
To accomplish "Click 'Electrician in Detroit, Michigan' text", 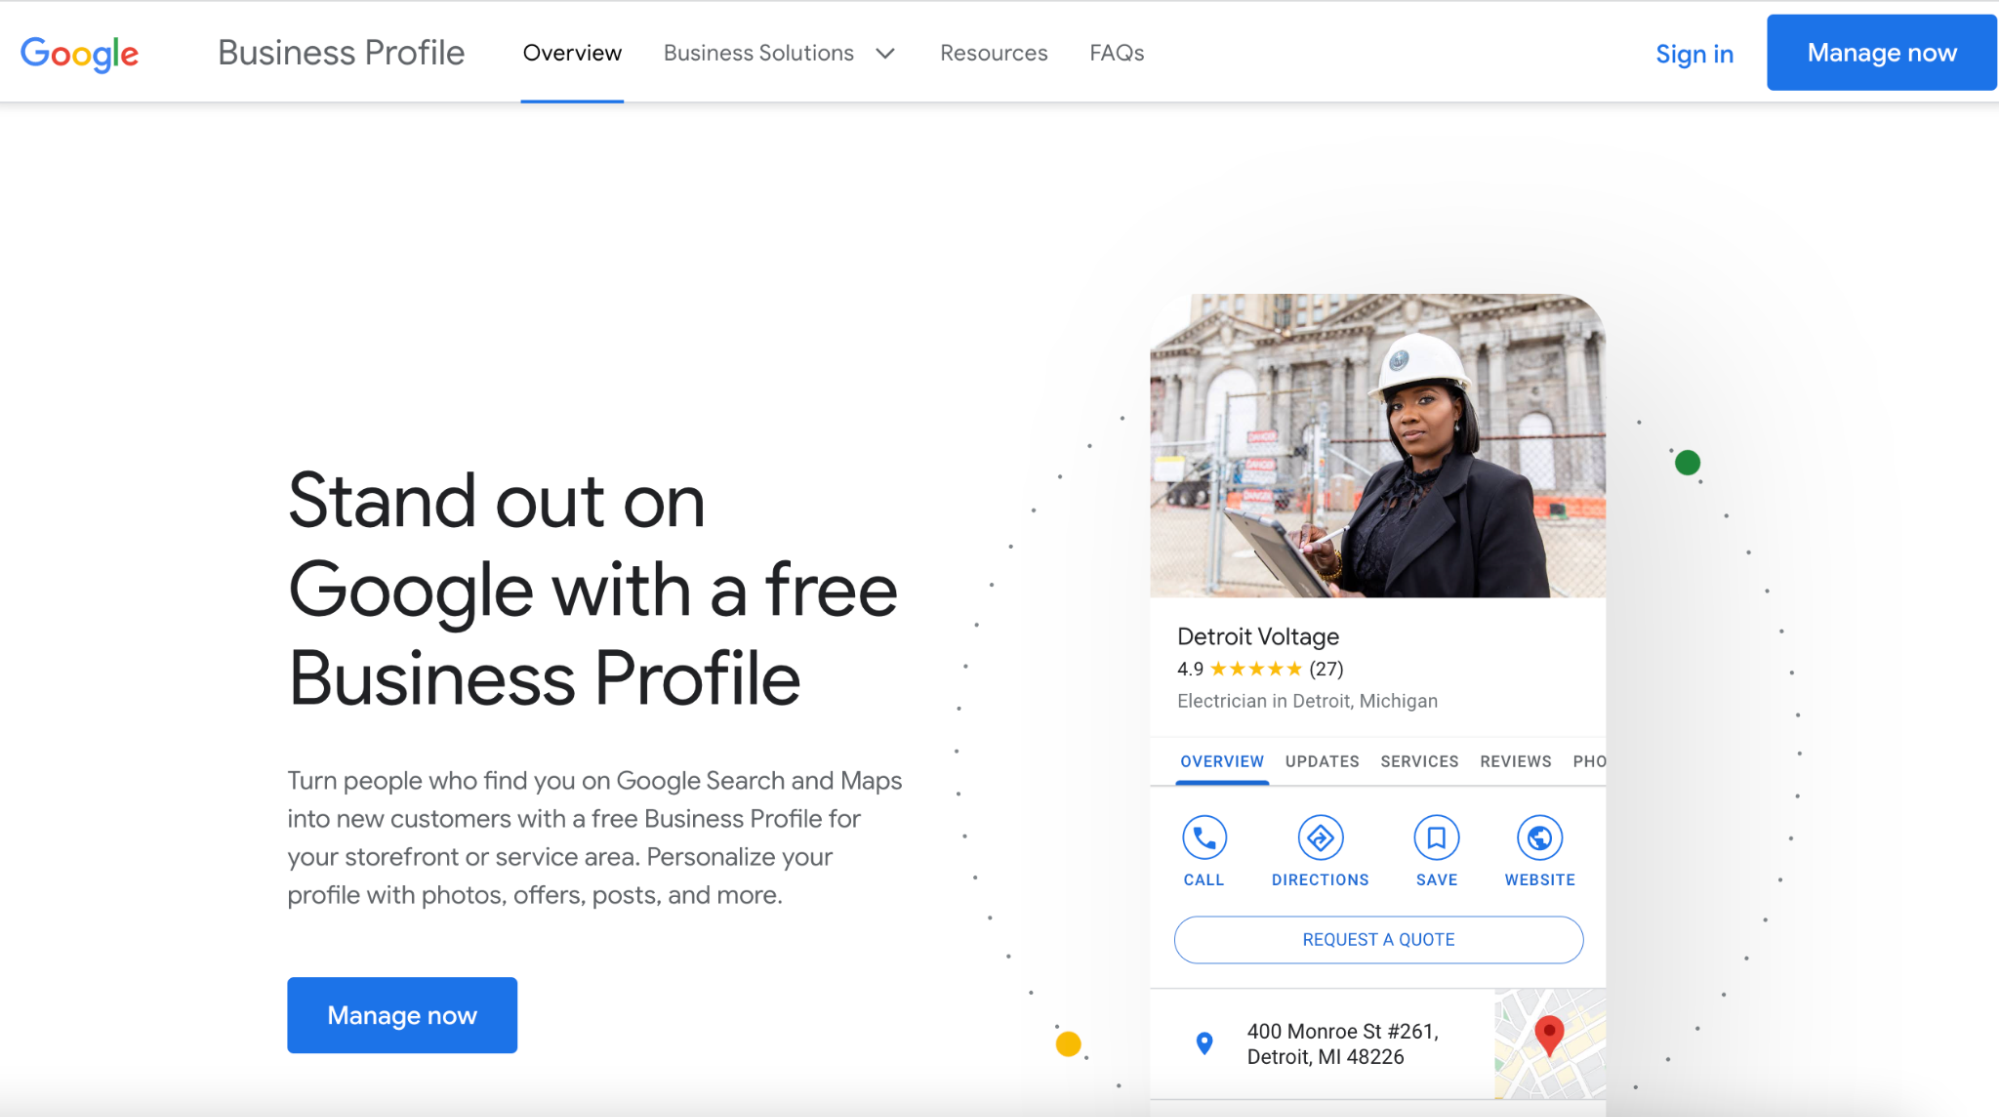I will (x=1307, y=701).
